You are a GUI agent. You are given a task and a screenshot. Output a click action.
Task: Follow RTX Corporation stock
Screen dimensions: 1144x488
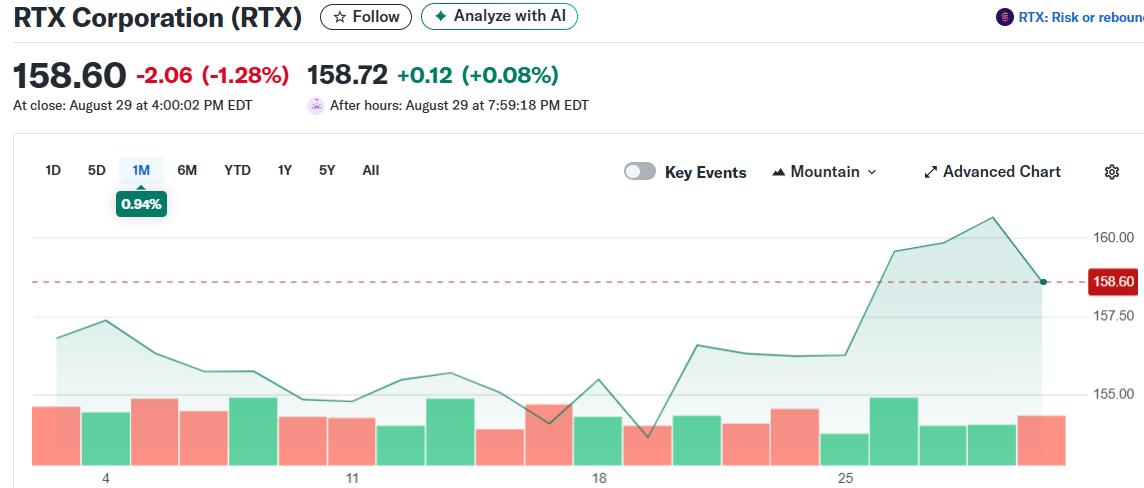pos(366,17)
